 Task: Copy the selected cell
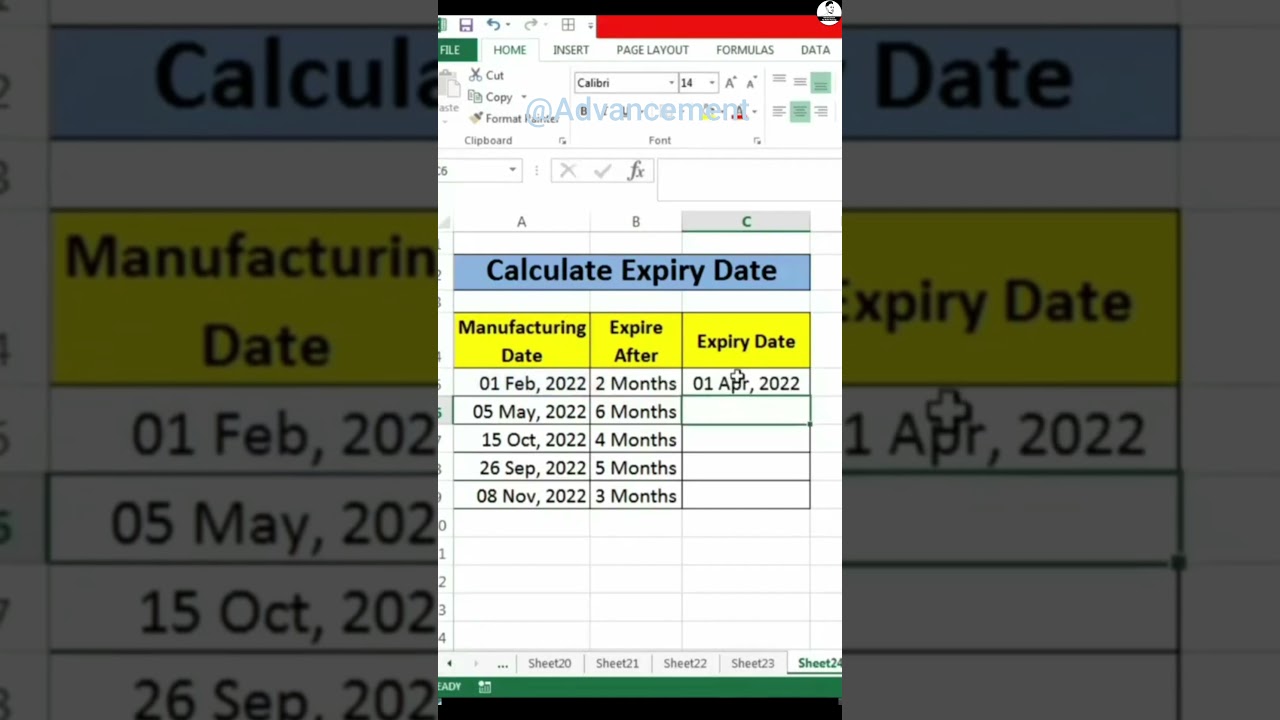pyautogui.click(x=491, y=97)
